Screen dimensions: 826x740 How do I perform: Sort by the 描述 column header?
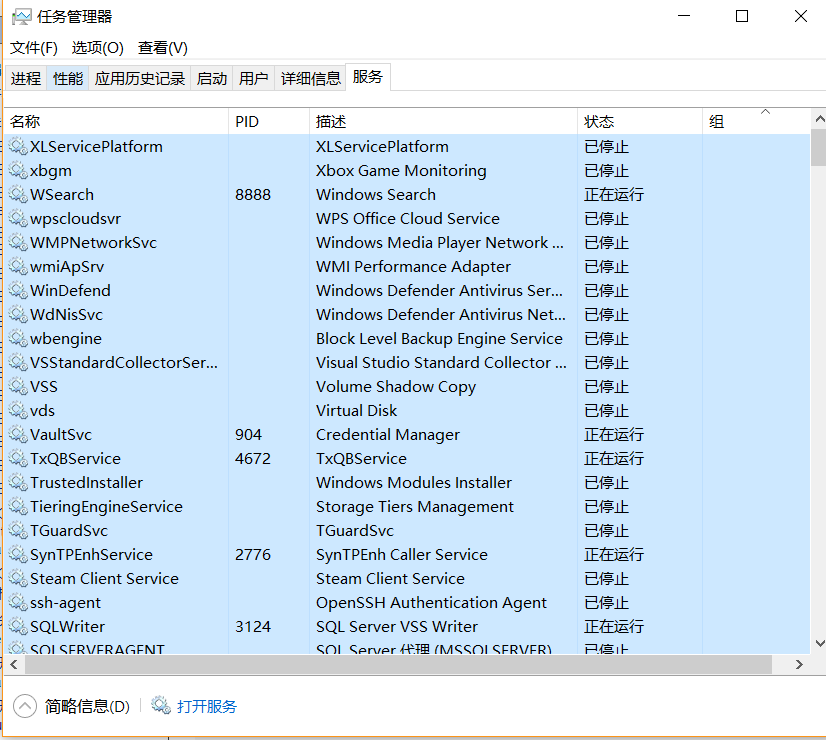pyautogui.click(x=443, y=122)
